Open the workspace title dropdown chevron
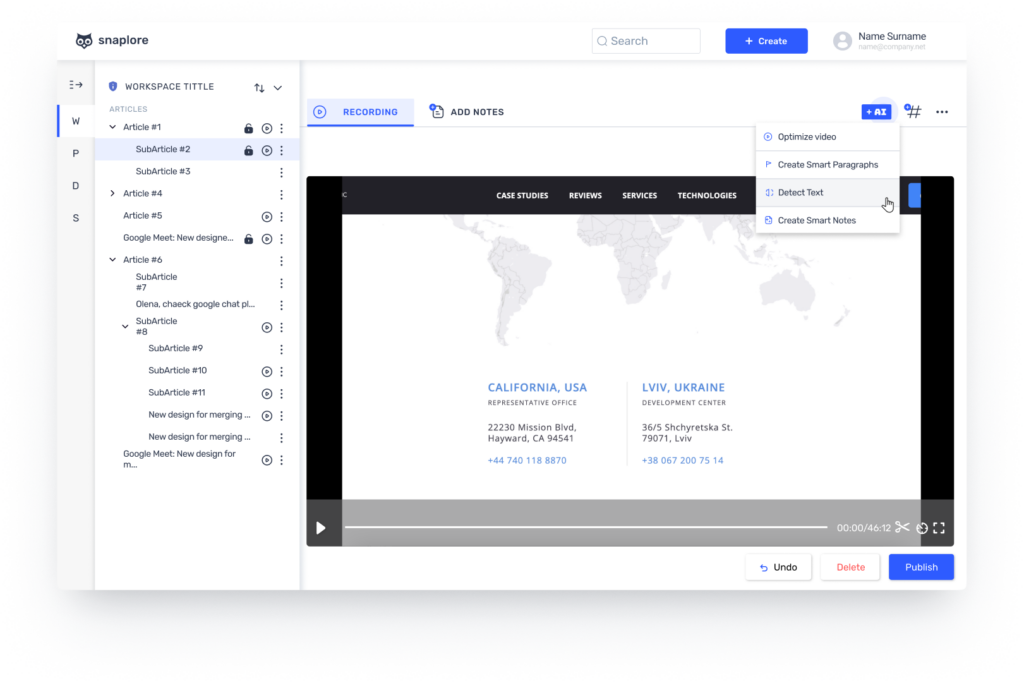The image size is (1024, 683). pos(278,87)
